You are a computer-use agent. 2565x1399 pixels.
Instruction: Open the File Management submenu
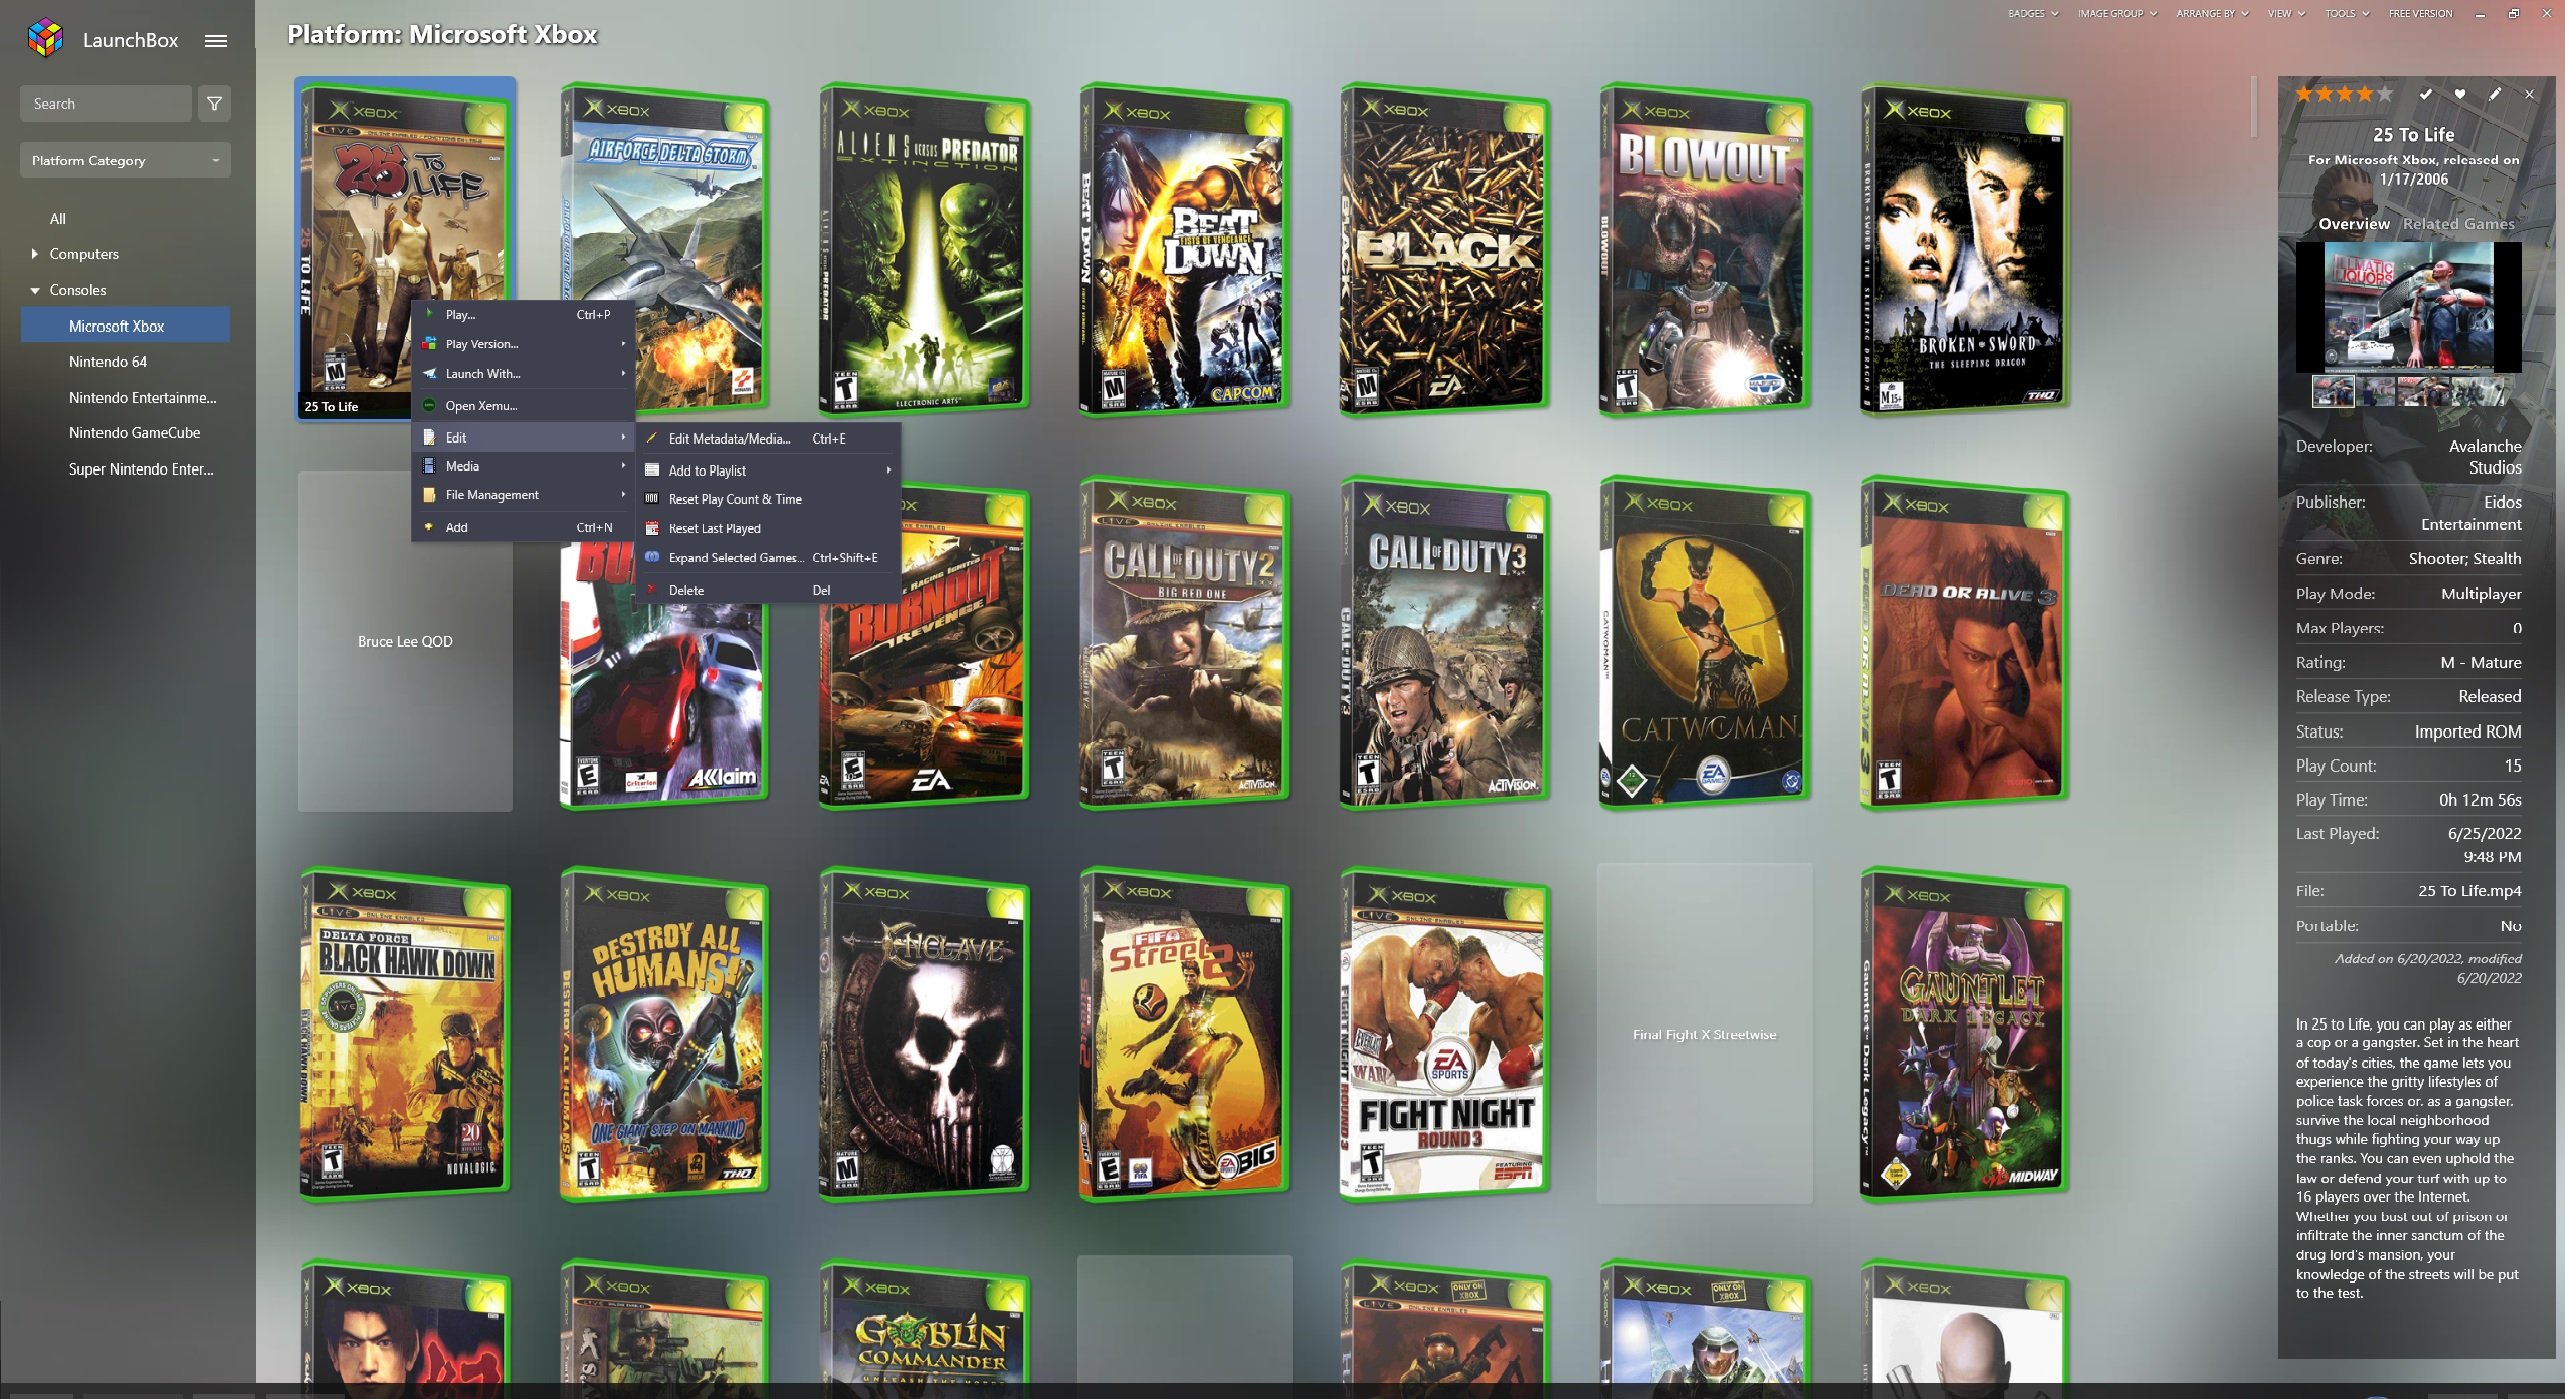524,495
